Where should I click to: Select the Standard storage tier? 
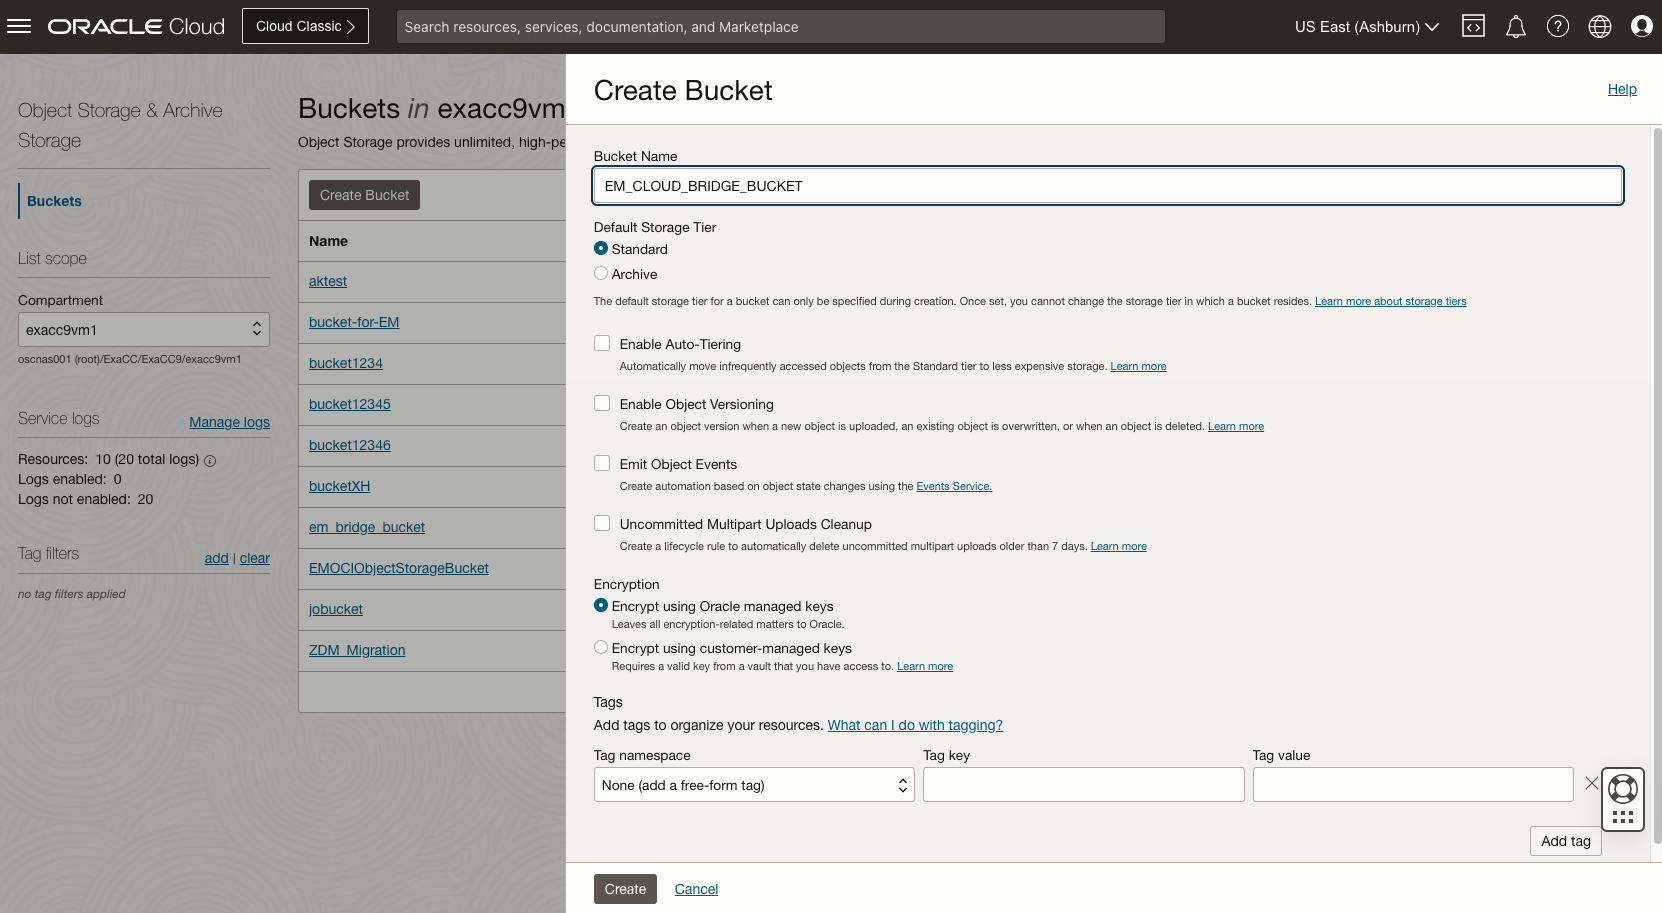coord(601,249)
